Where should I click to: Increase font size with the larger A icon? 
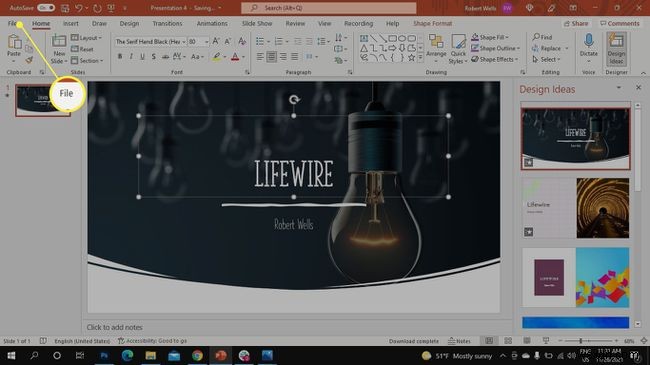coord(216,41)
